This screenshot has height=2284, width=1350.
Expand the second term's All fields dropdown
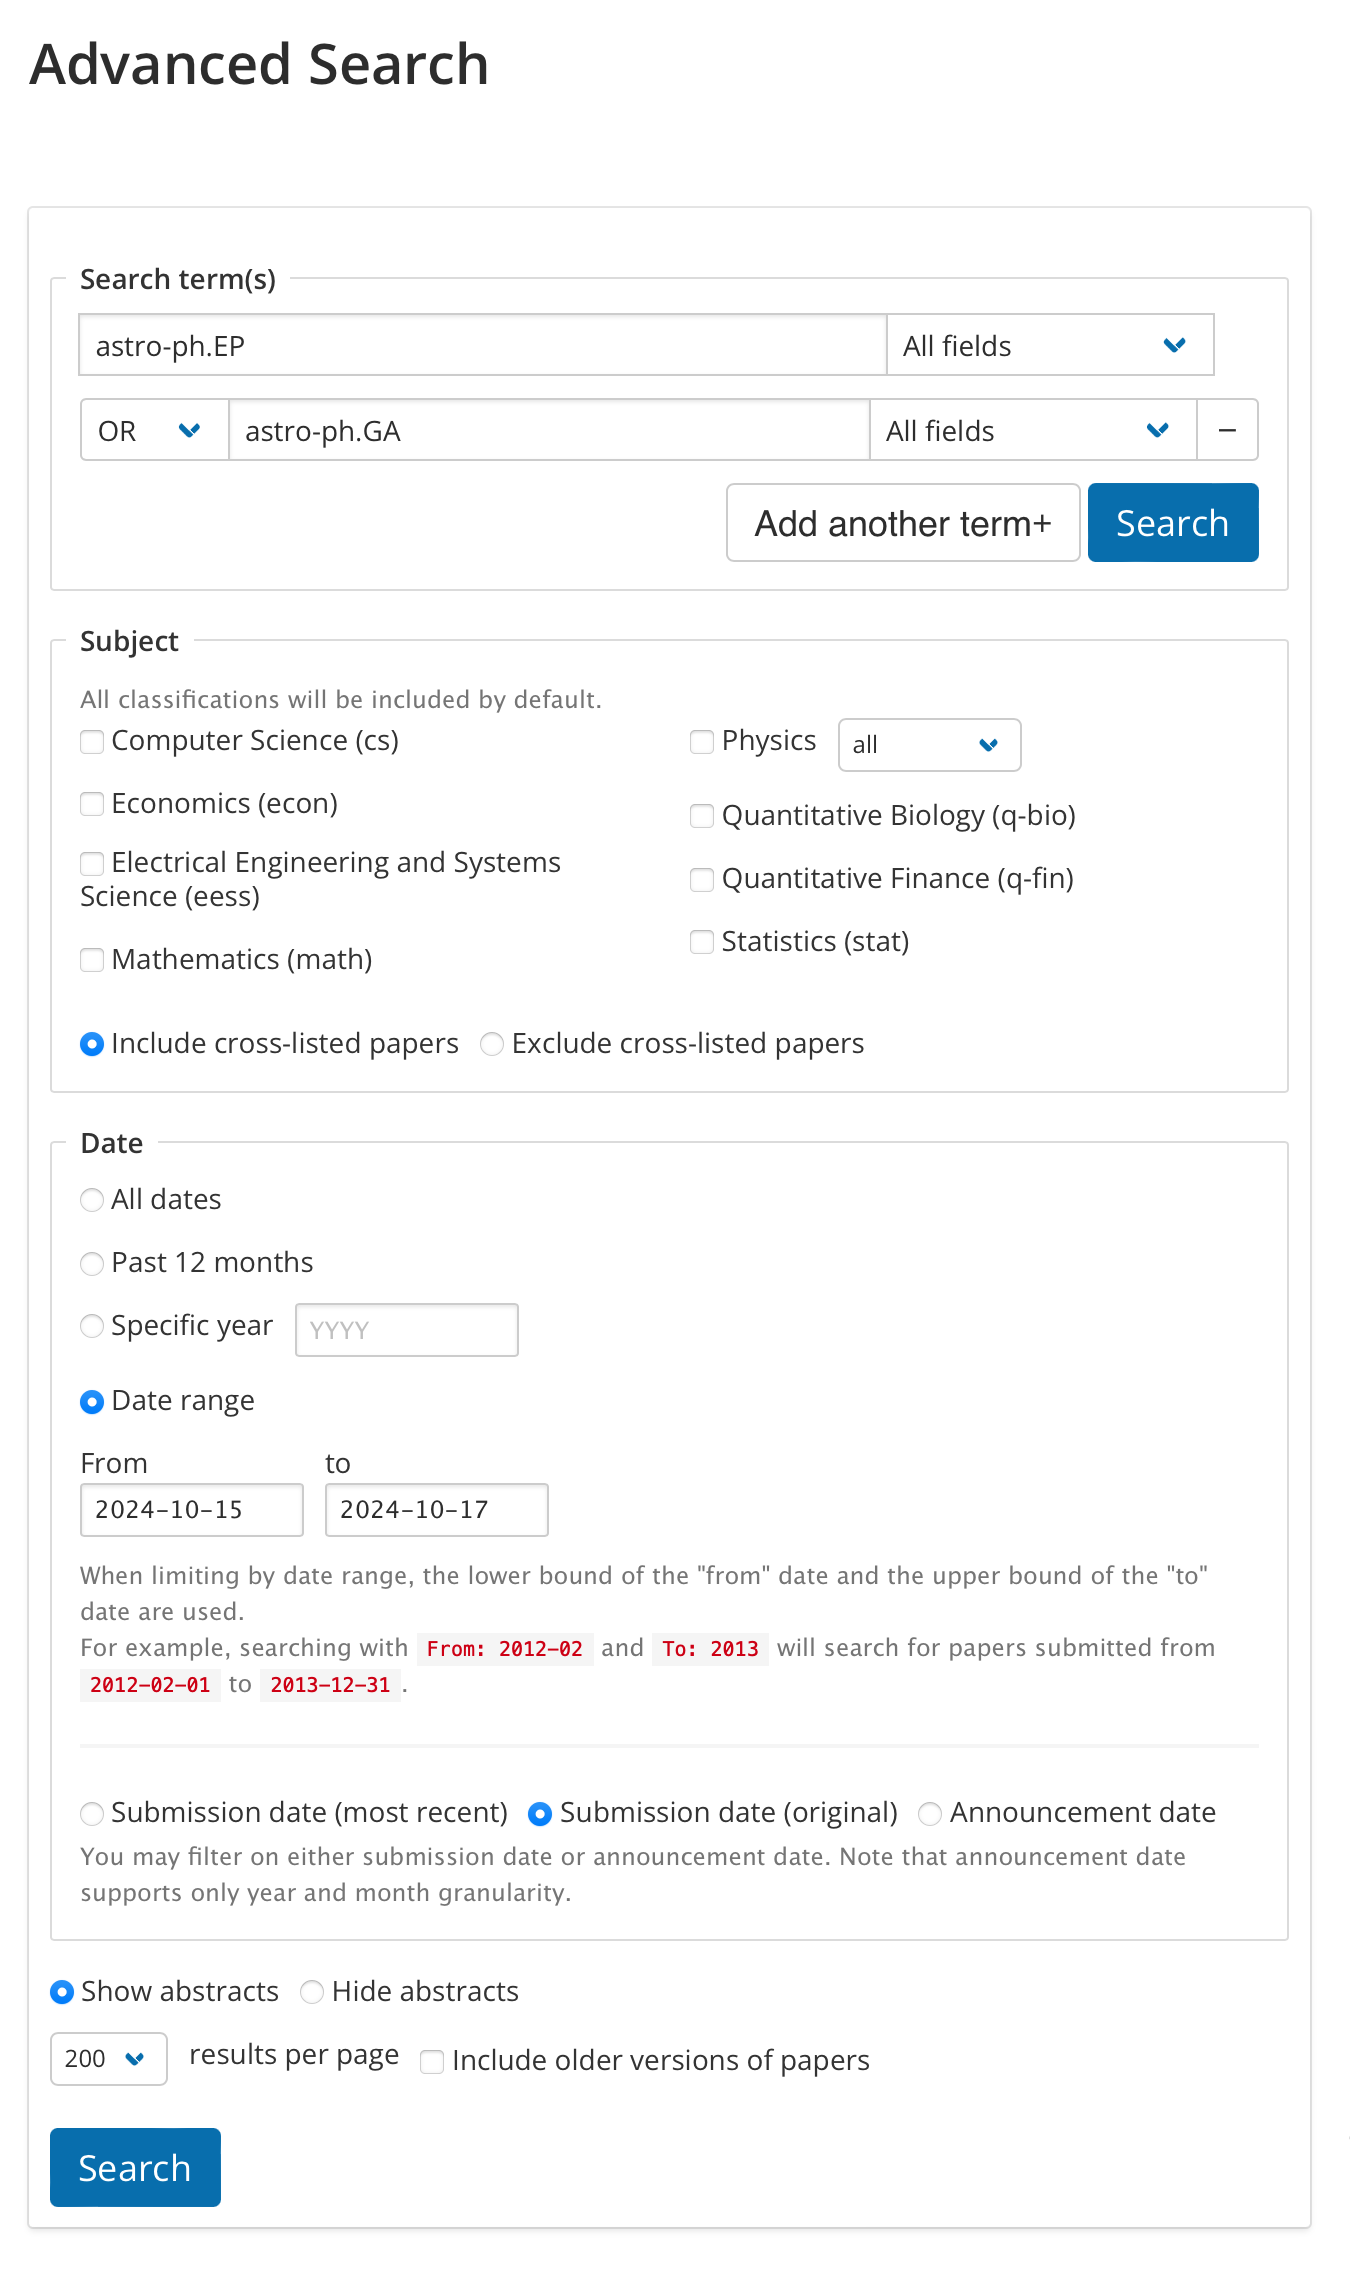1032,430
